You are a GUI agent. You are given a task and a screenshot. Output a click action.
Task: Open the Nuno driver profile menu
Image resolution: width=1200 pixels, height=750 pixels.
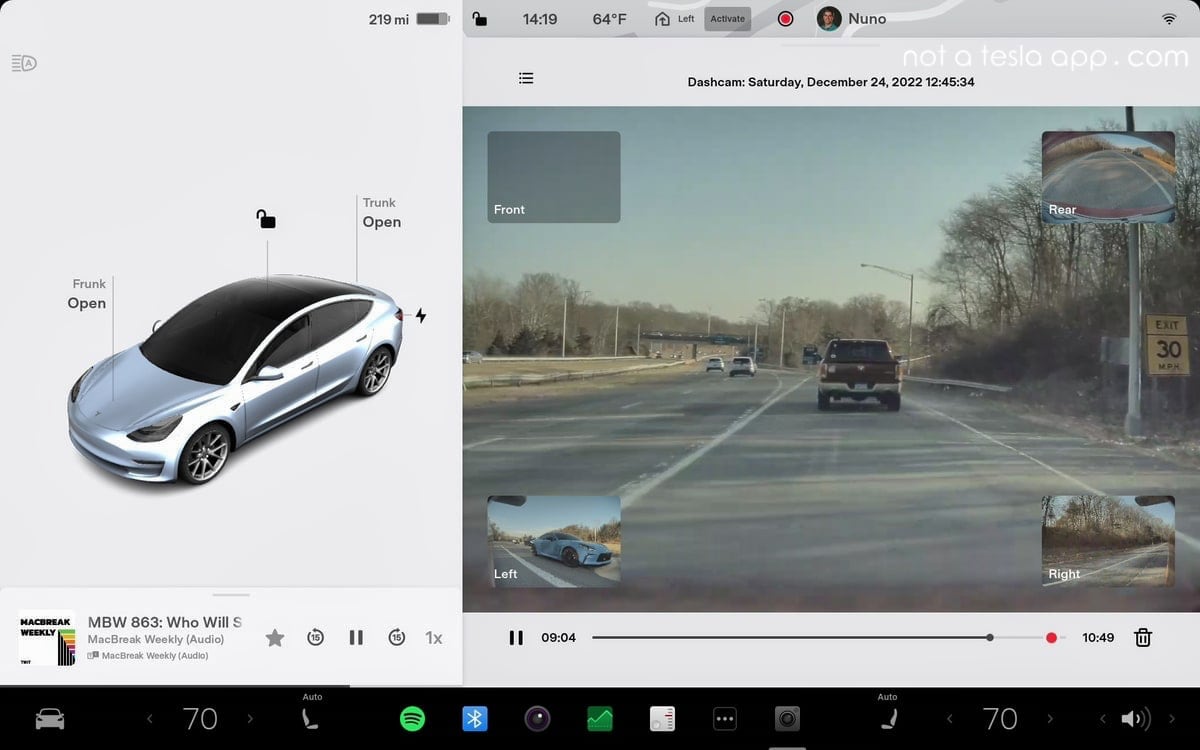coord(852,19)
